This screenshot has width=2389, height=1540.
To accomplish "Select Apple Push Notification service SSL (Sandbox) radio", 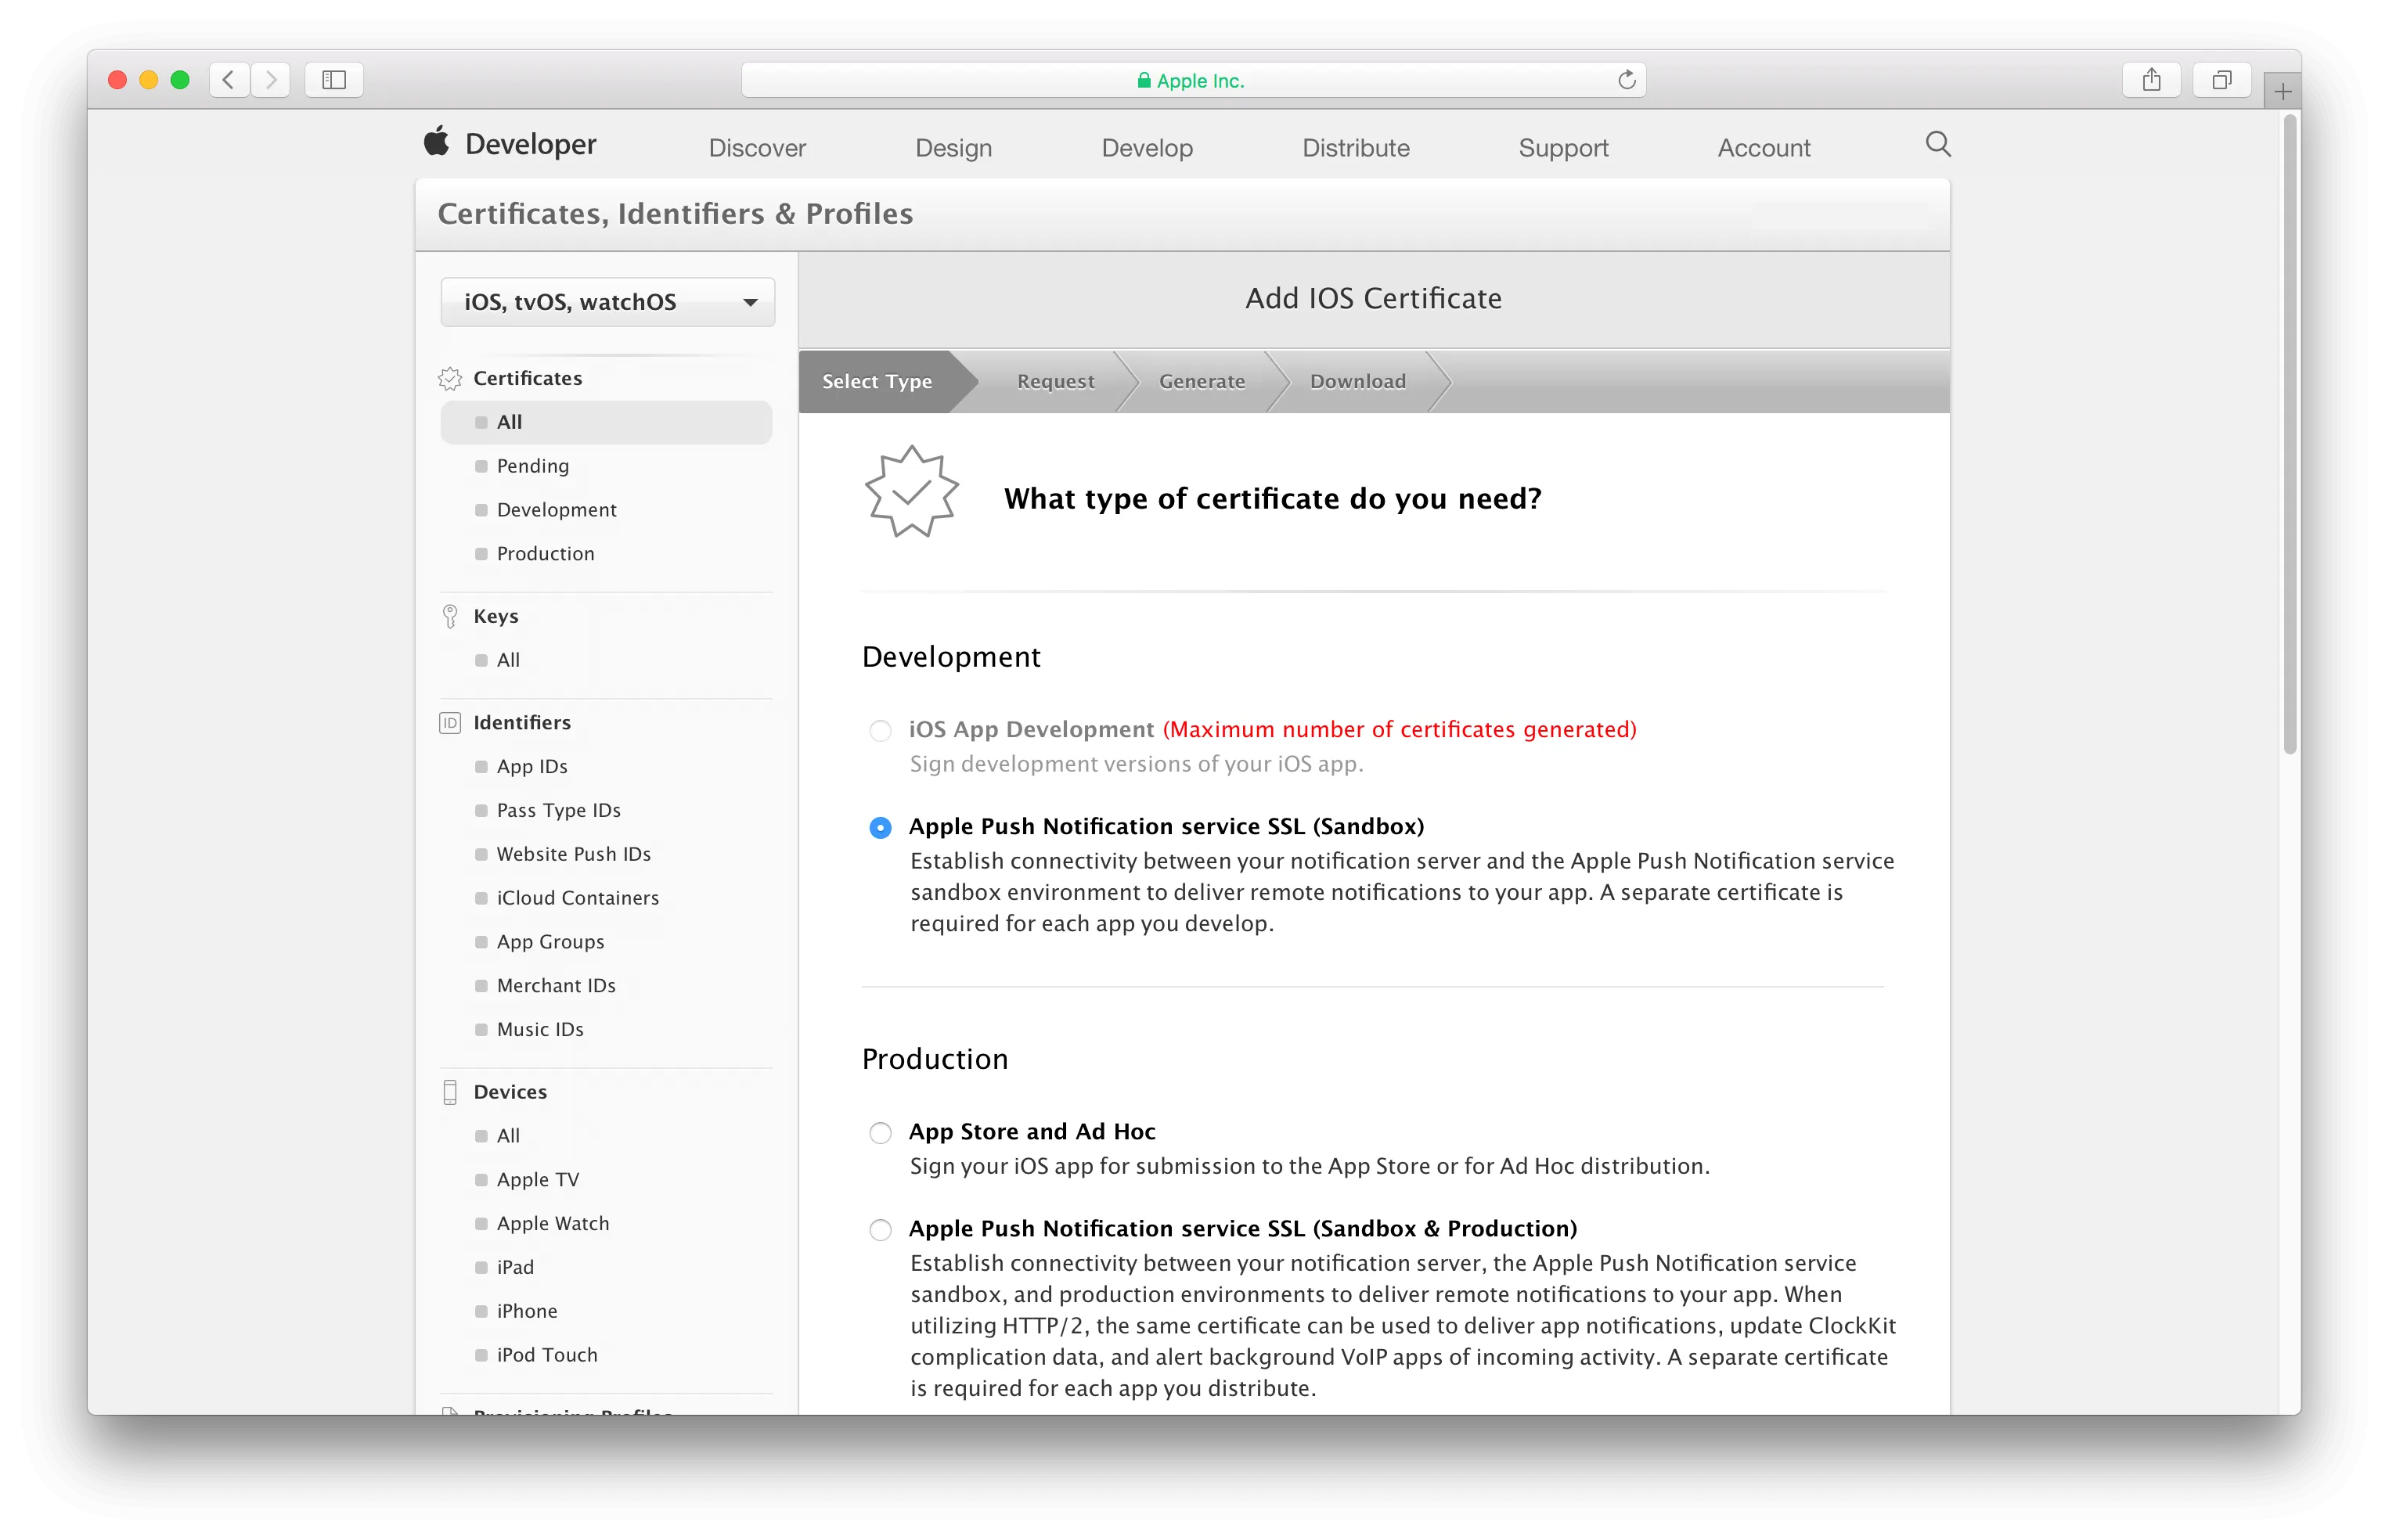I will pos(880,828).
